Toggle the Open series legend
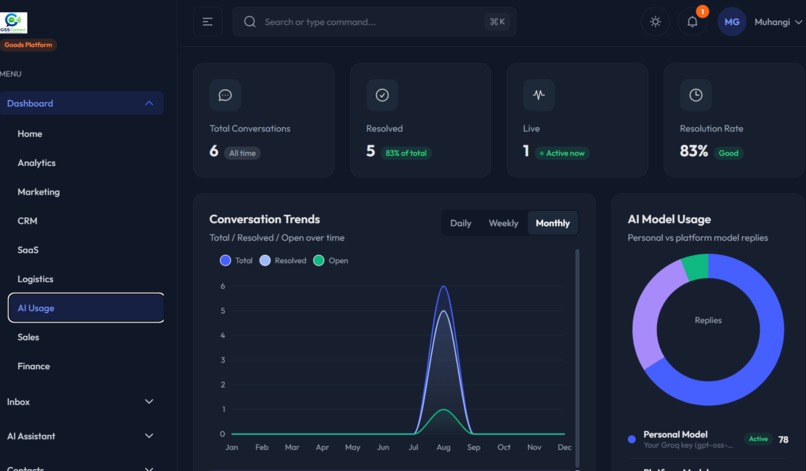Screen dimensions: 806x471 331,261
